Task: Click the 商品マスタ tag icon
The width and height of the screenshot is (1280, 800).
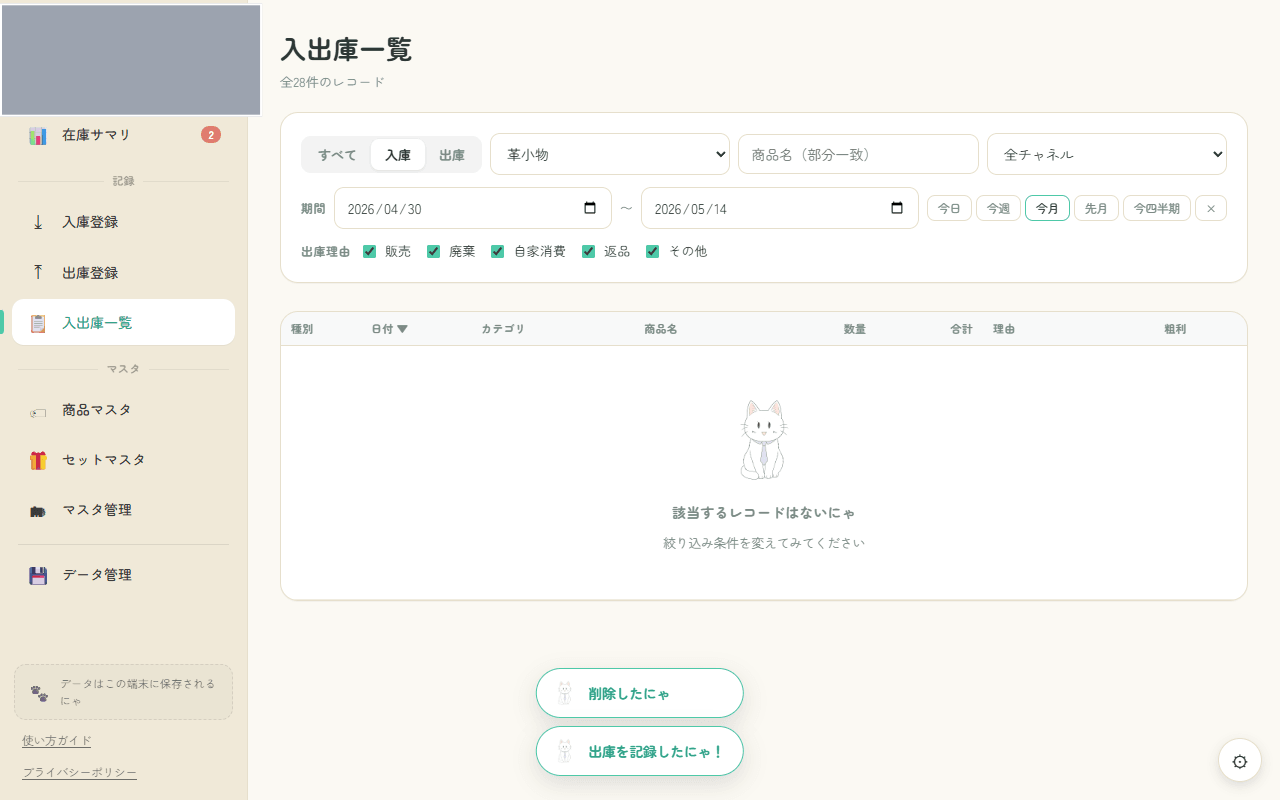Action: [38, 410]
